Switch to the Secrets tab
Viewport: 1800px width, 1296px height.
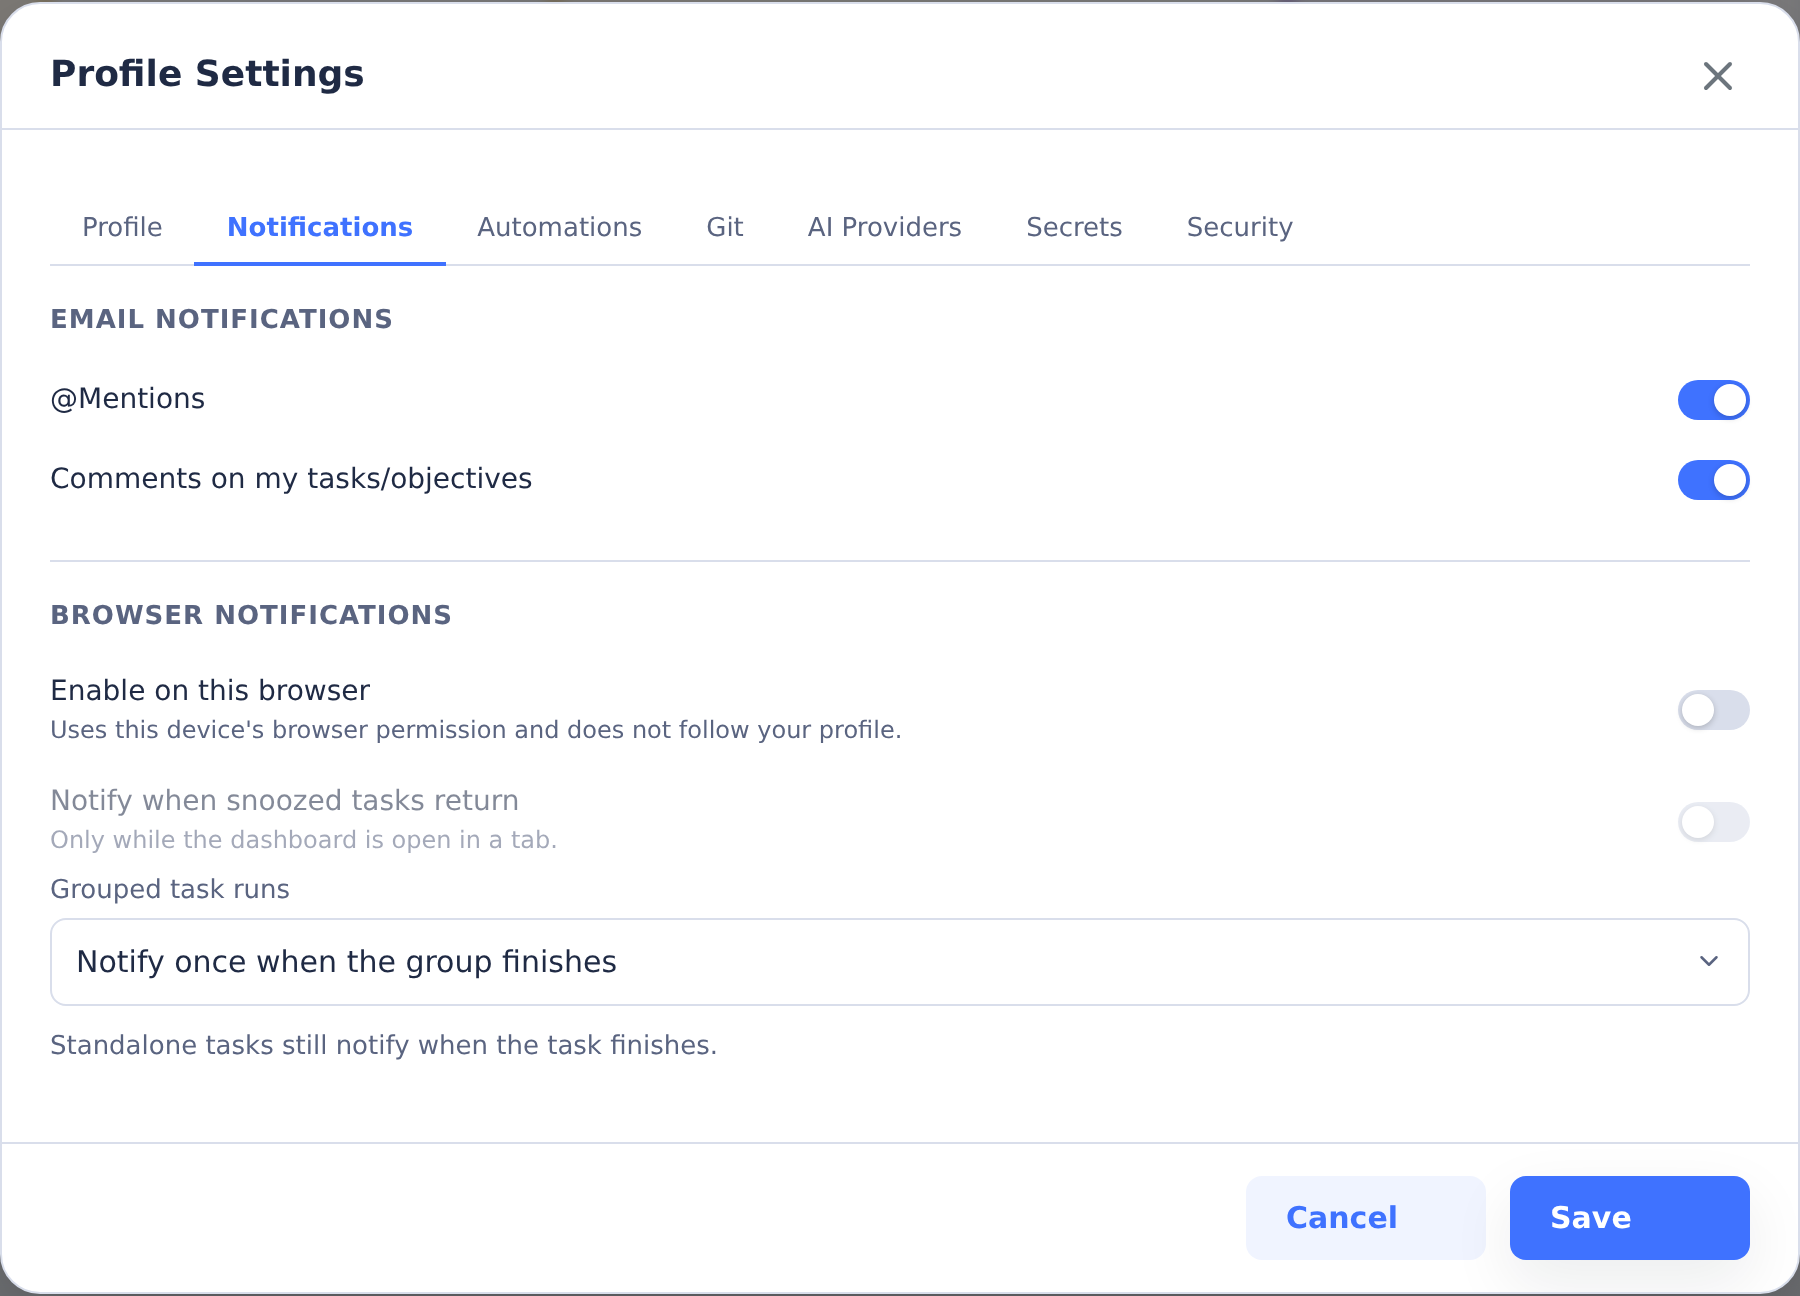coord(1074,227)
